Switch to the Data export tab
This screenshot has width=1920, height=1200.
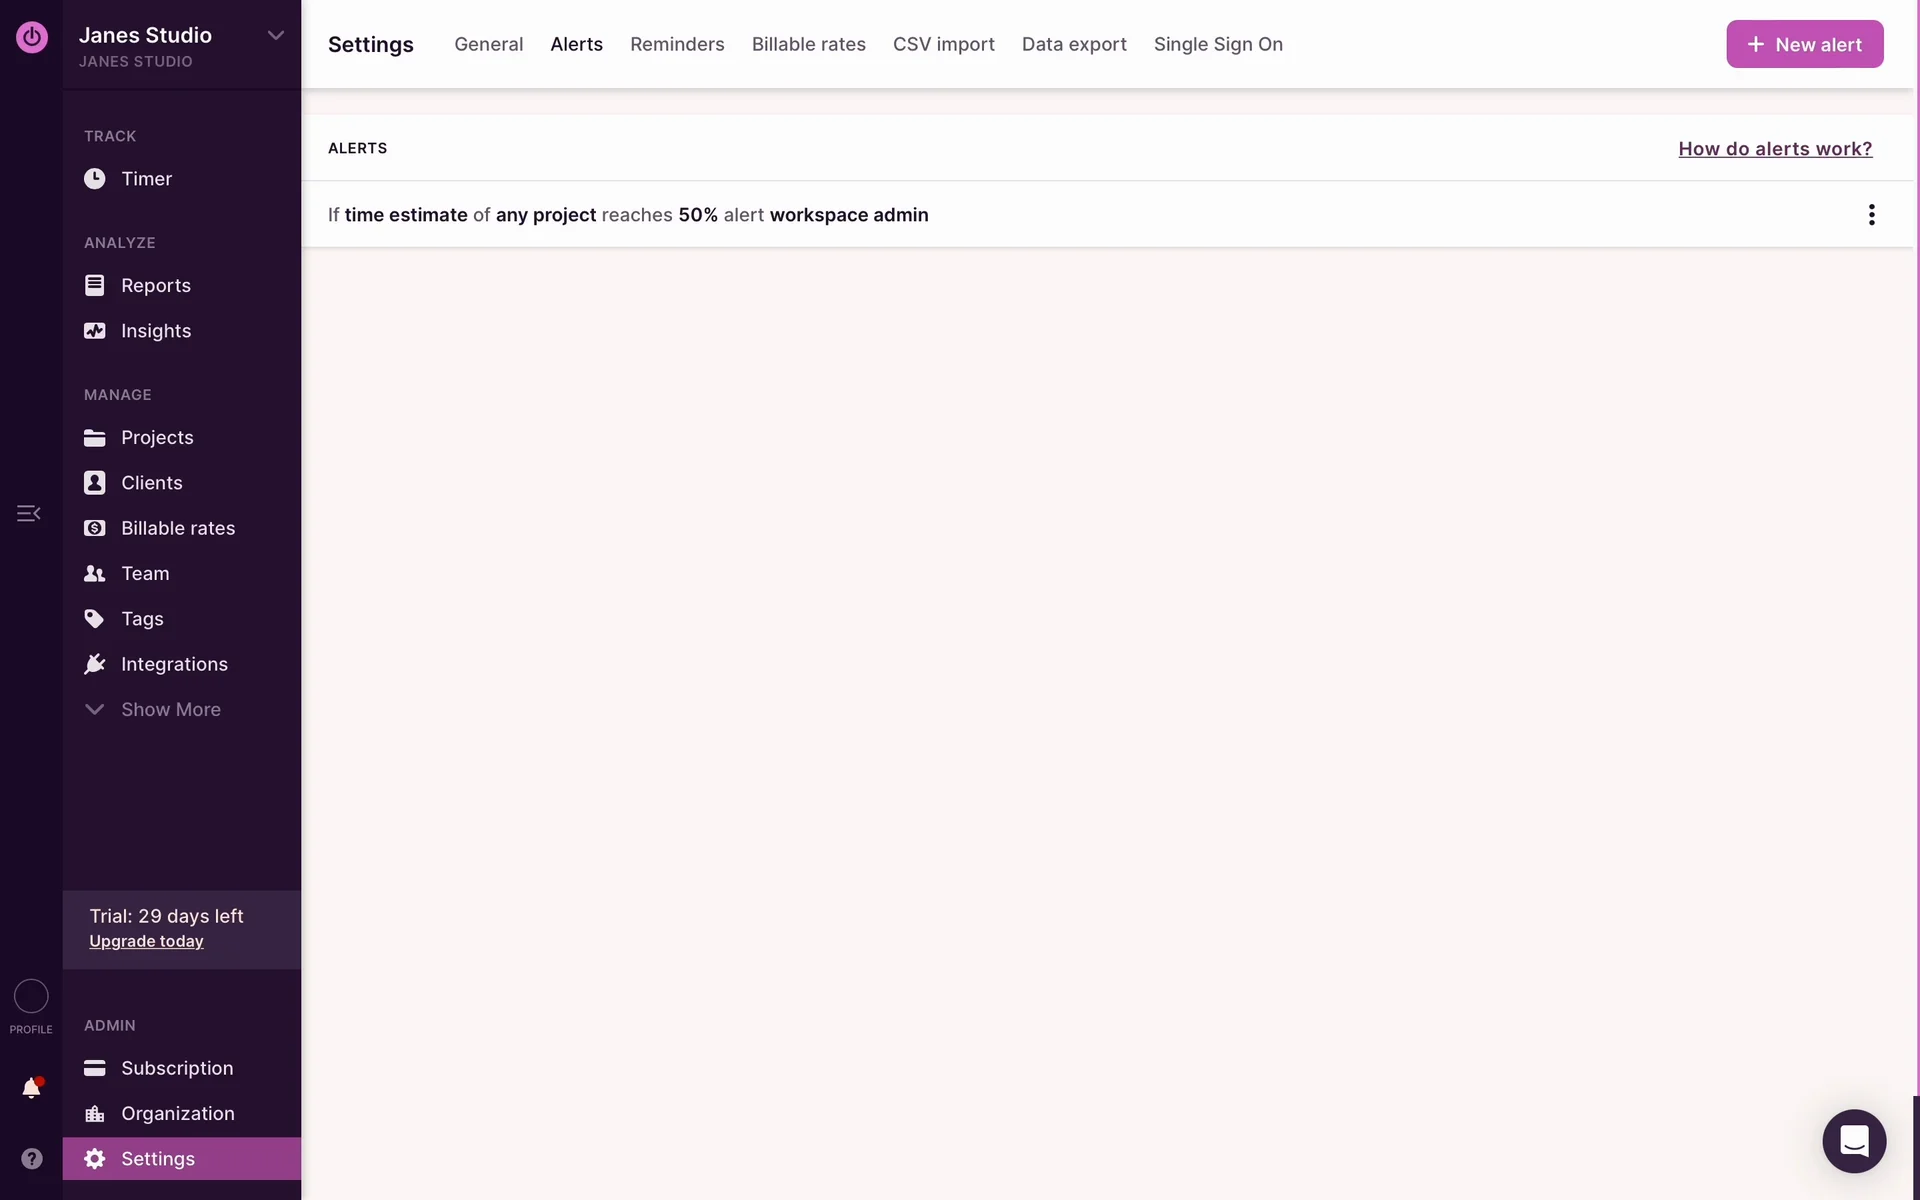(x=1073, y=44)
